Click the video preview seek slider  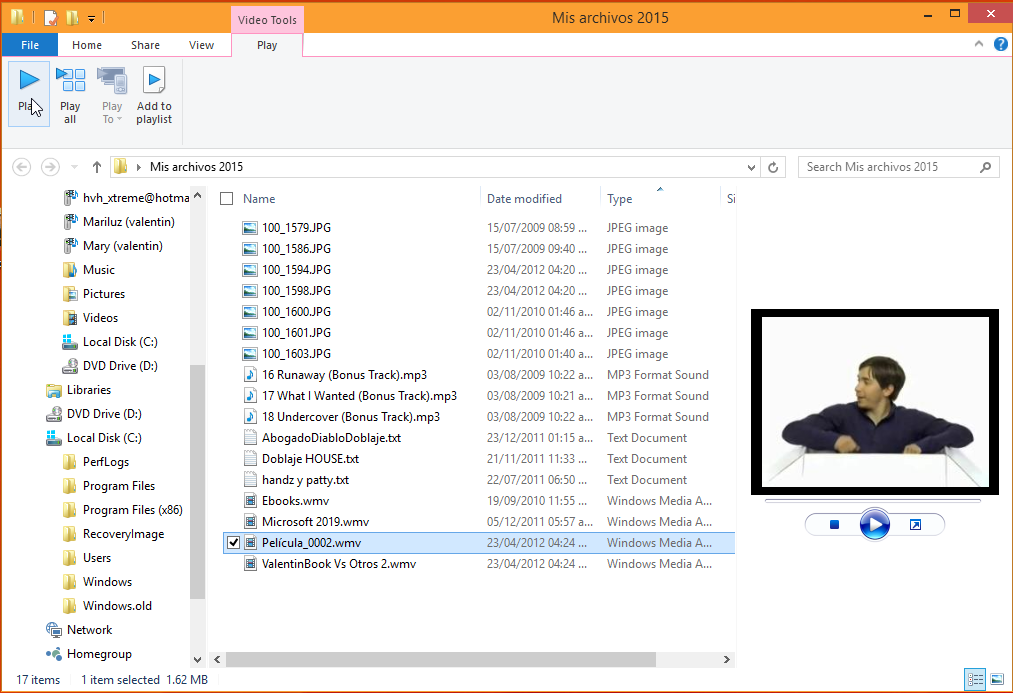(874, 501)
